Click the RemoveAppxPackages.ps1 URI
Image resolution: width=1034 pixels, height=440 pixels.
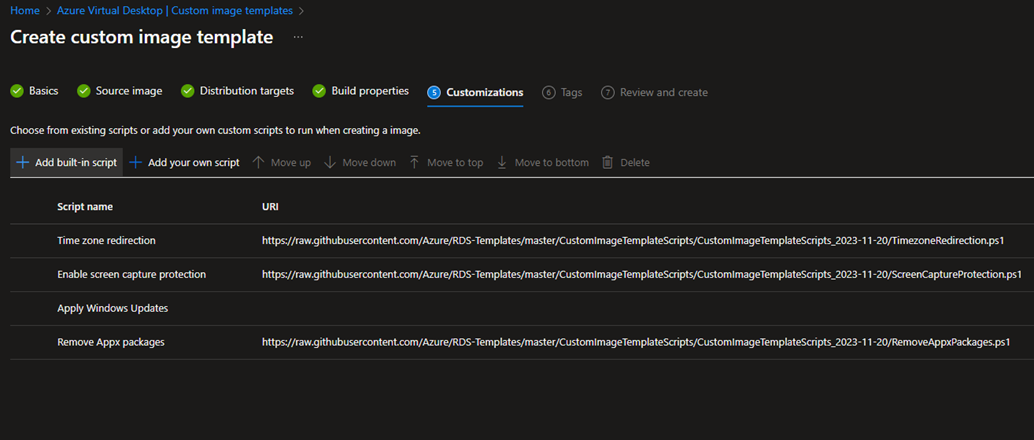pyautogui.click(x=636, y=342)
